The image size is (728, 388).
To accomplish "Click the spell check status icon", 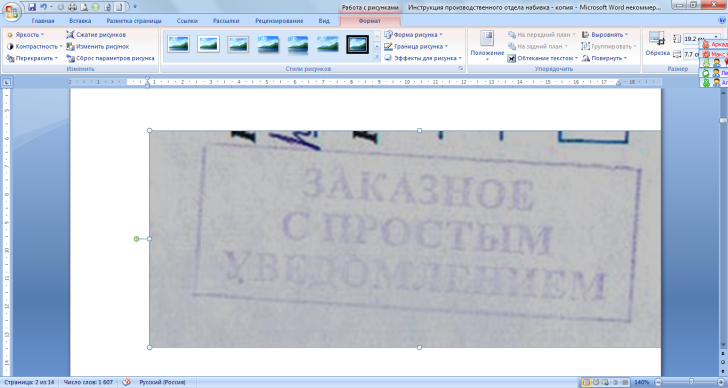I will point(126,382).
